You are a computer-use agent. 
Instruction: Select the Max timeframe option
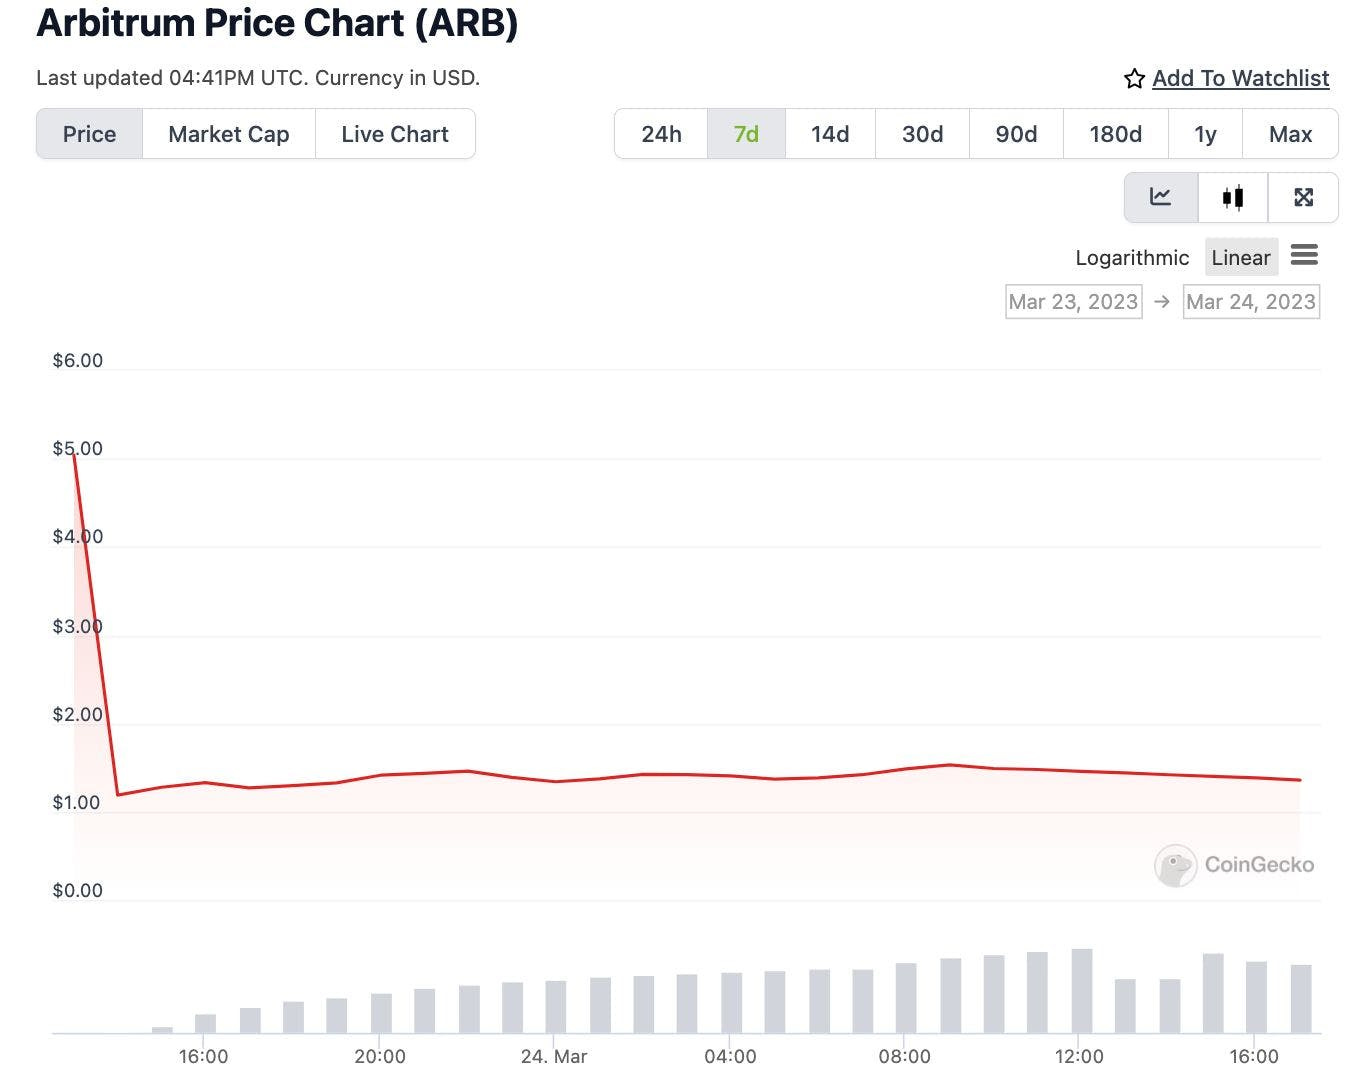click(x=1290, y=133)
